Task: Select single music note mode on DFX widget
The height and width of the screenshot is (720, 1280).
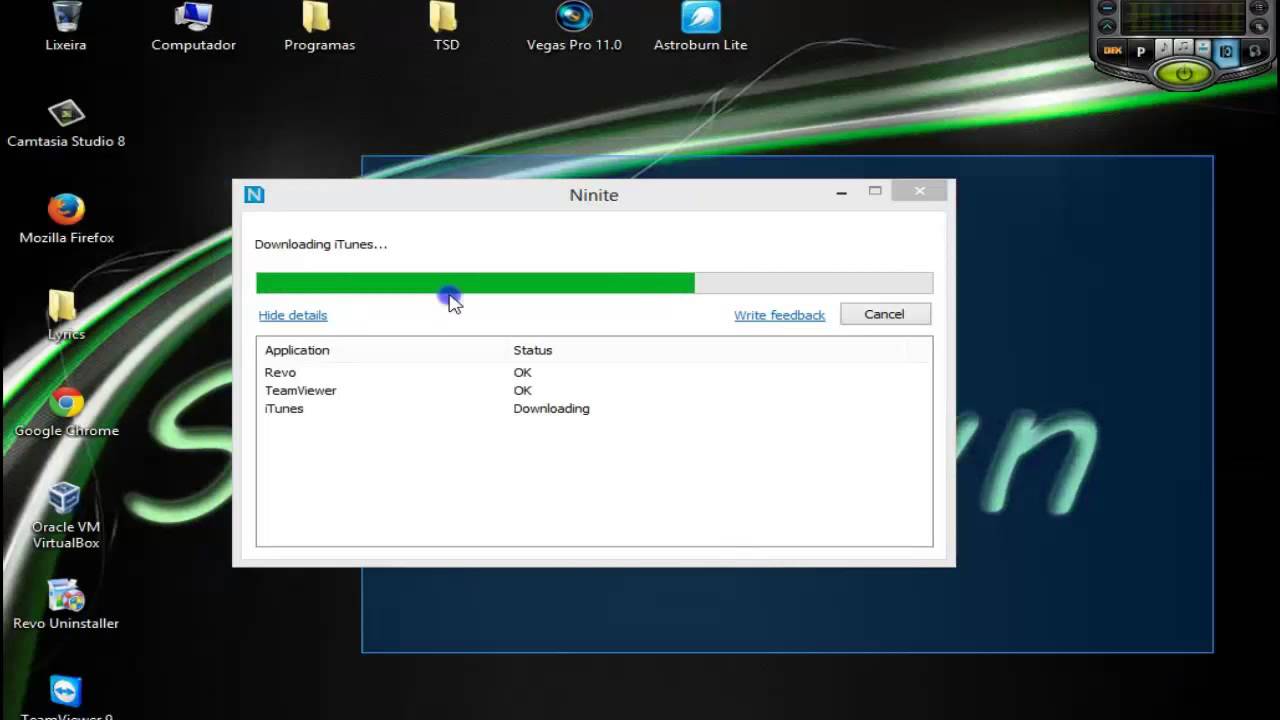Action: tap(1164, 48)
